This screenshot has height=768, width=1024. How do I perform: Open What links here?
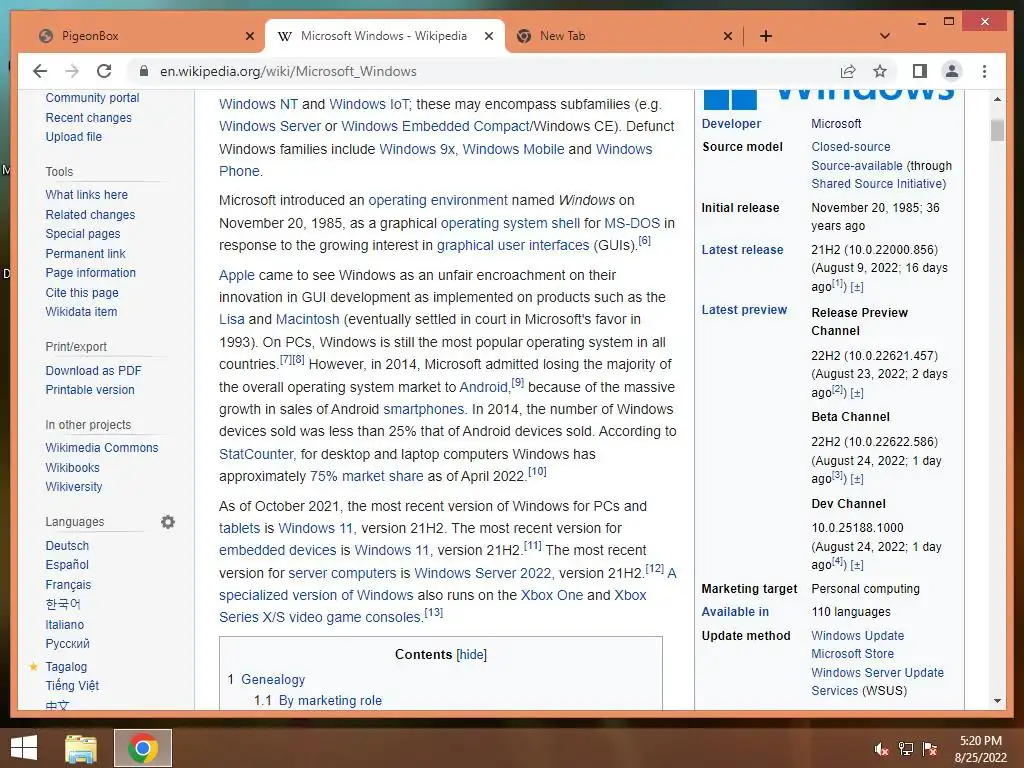(86, 195)
